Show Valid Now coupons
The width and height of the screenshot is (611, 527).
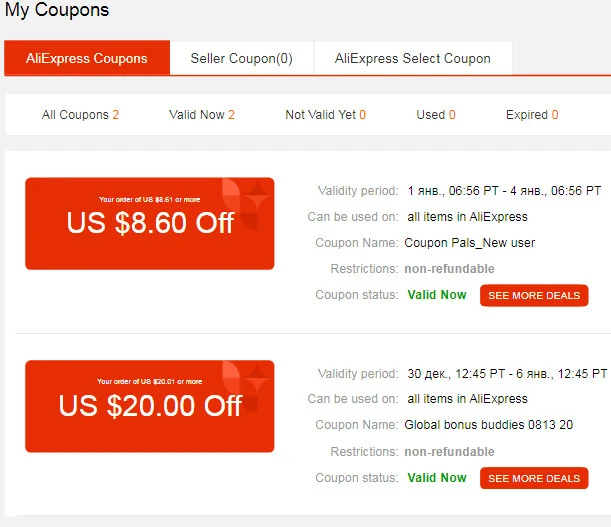point(202,115)
